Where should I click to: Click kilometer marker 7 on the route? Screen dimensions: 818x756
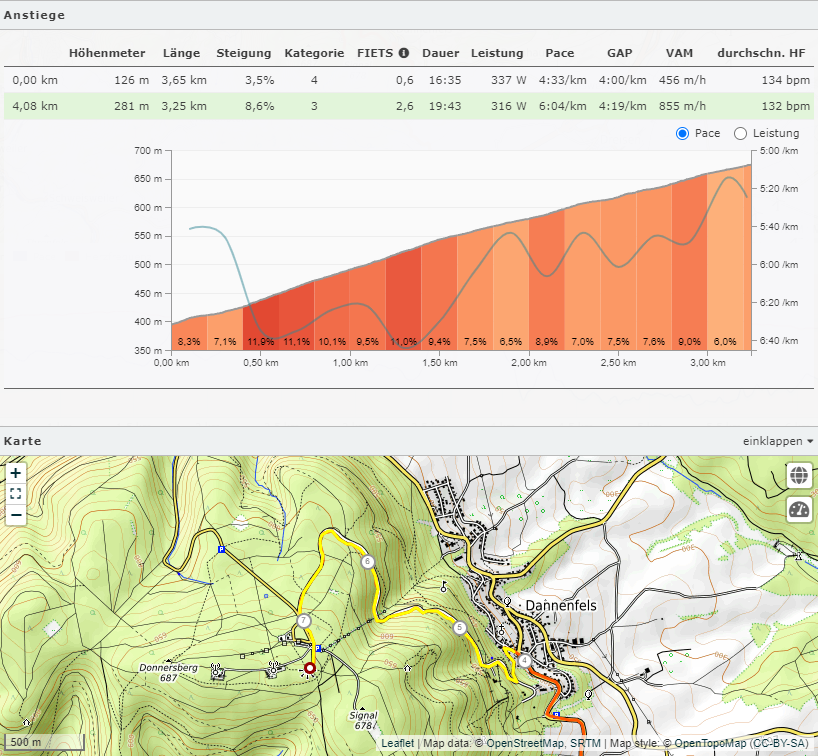[303, 621]
